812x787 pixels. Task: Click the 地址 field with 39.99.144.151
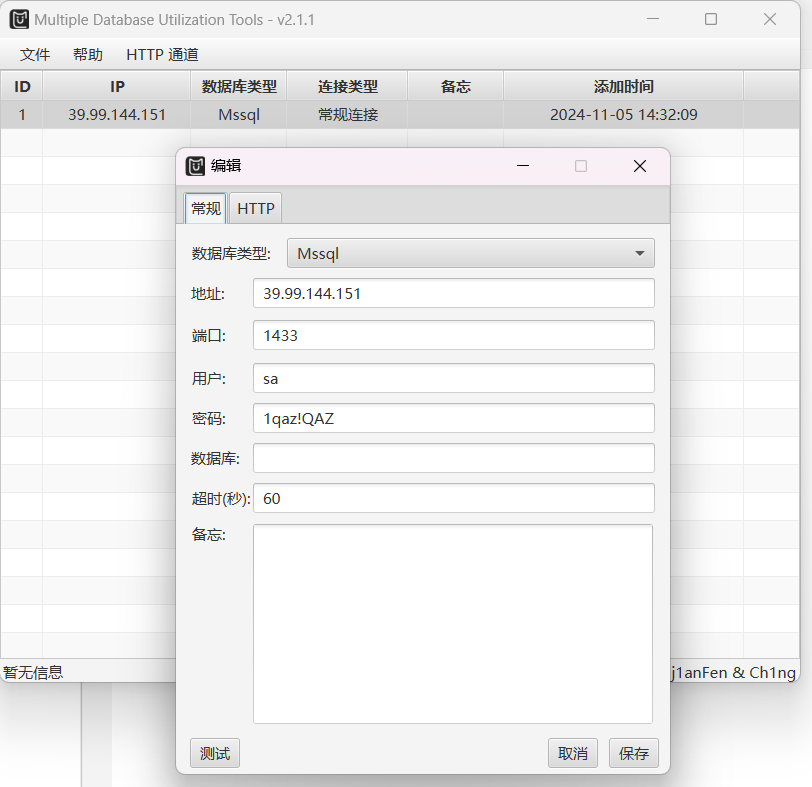tap(454, 293)
